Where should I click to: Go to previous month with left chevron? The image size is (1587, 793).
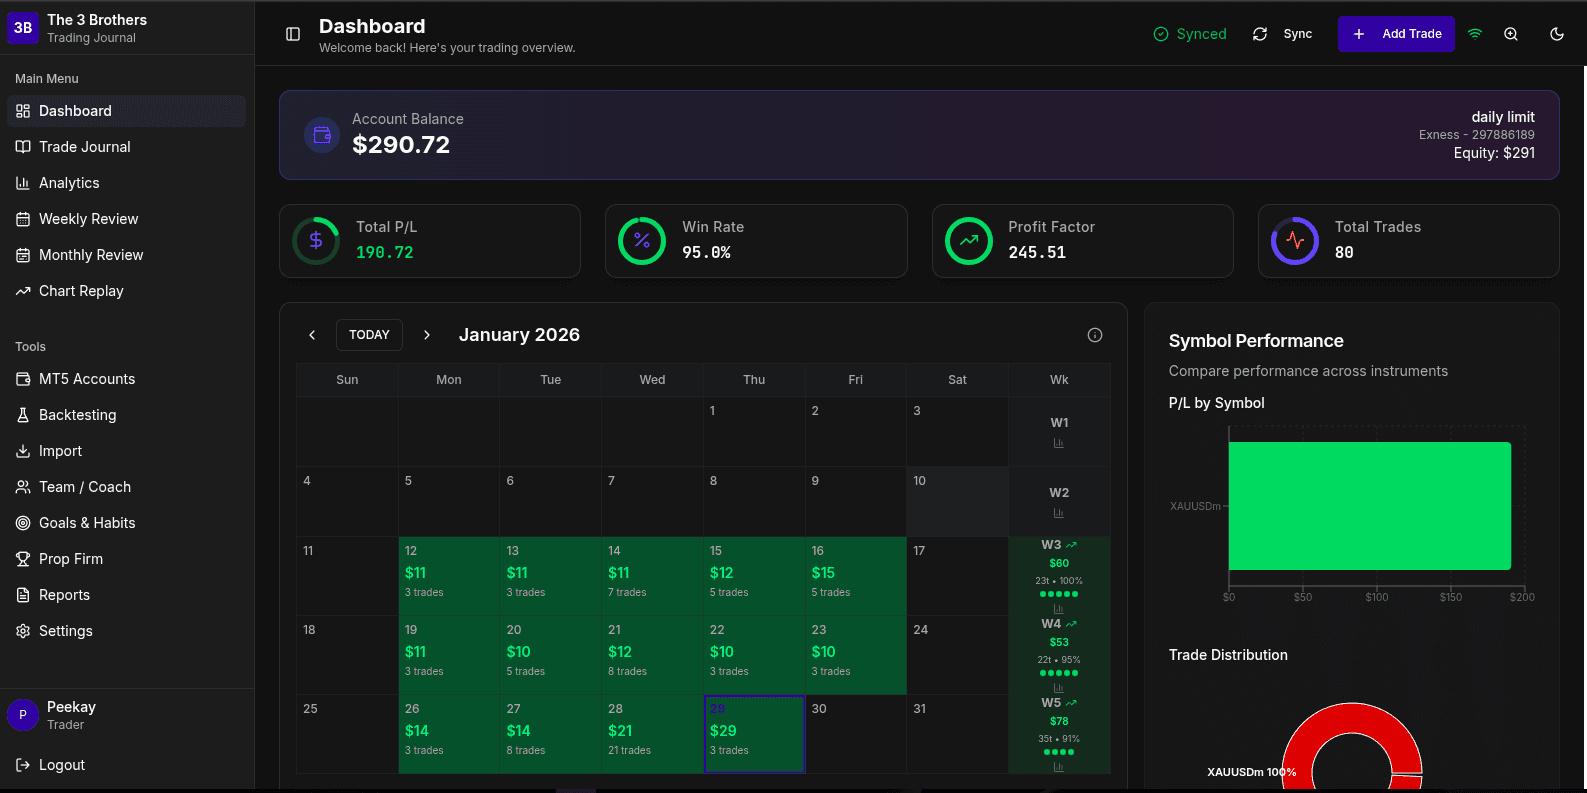click(x=312, y=335)
